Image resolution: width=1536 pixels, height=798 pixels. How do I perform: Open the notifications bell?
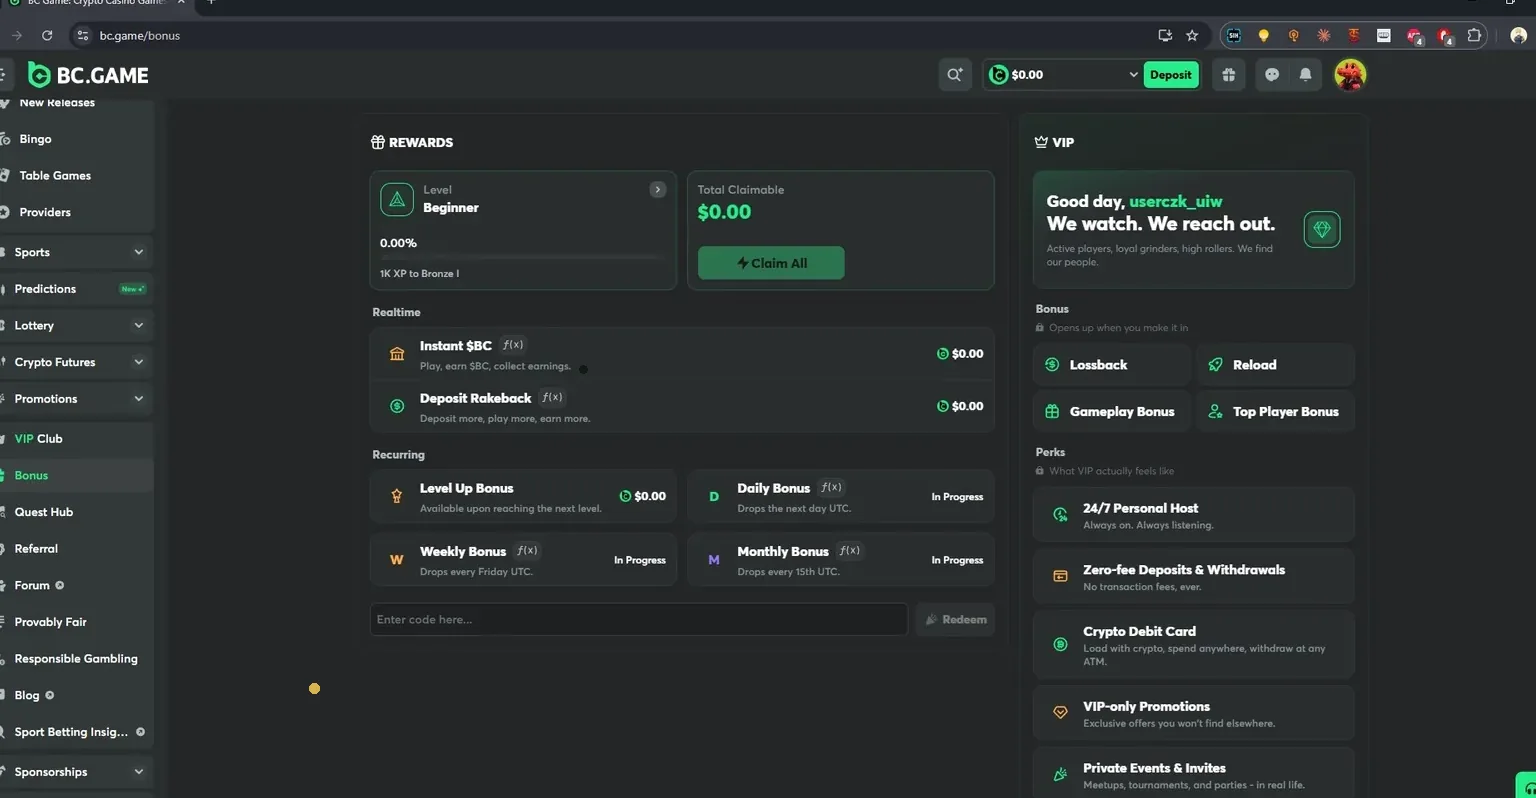1305,75
